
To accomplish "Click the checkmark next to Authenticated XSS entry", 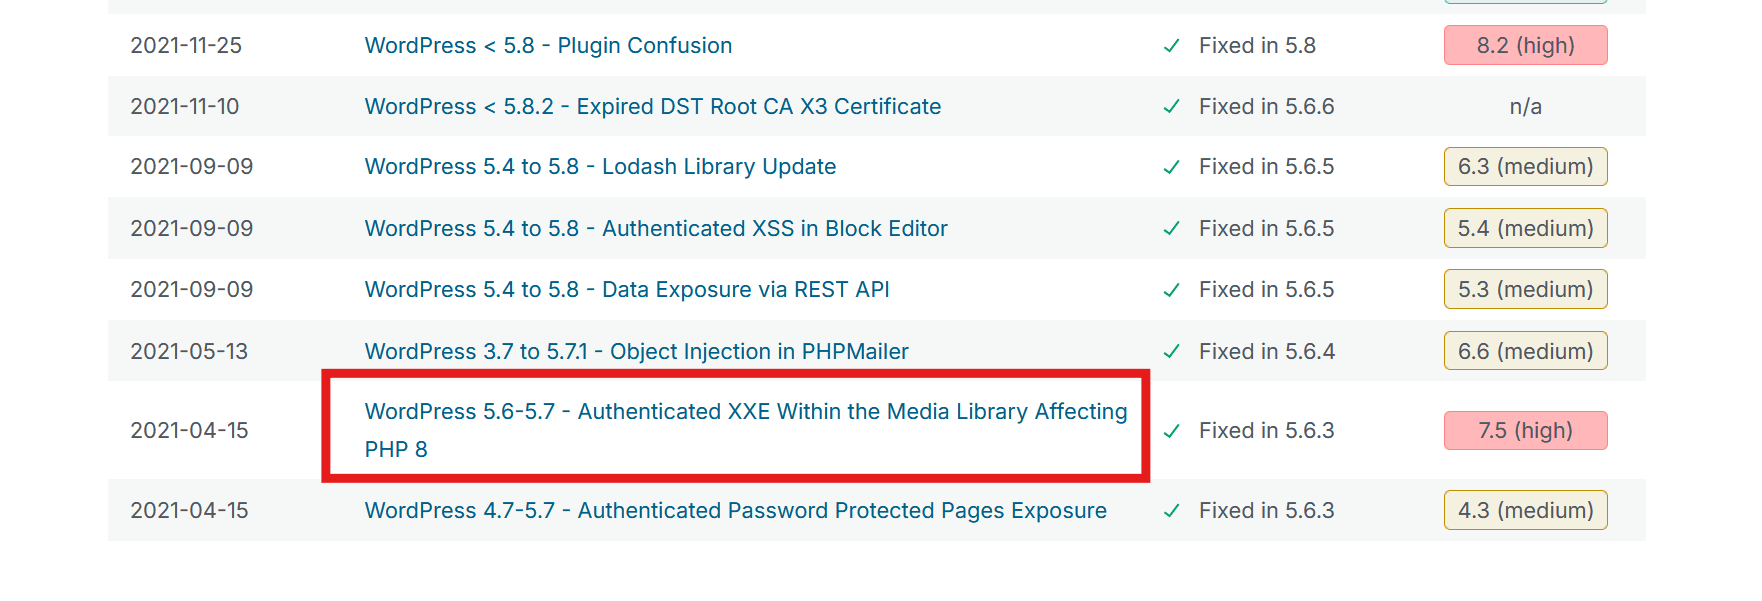I will click(x=1171, y=228).
